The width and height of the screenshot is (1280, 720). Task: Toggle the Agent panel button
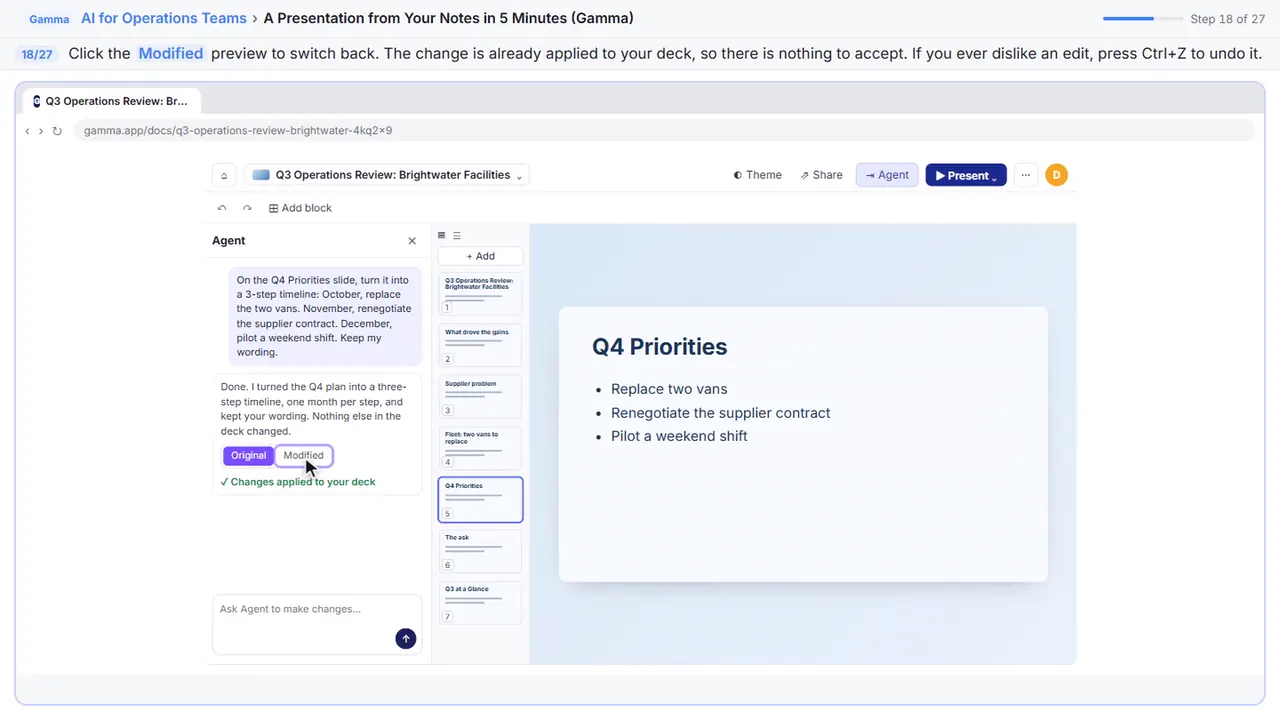(x=887, y=175)
